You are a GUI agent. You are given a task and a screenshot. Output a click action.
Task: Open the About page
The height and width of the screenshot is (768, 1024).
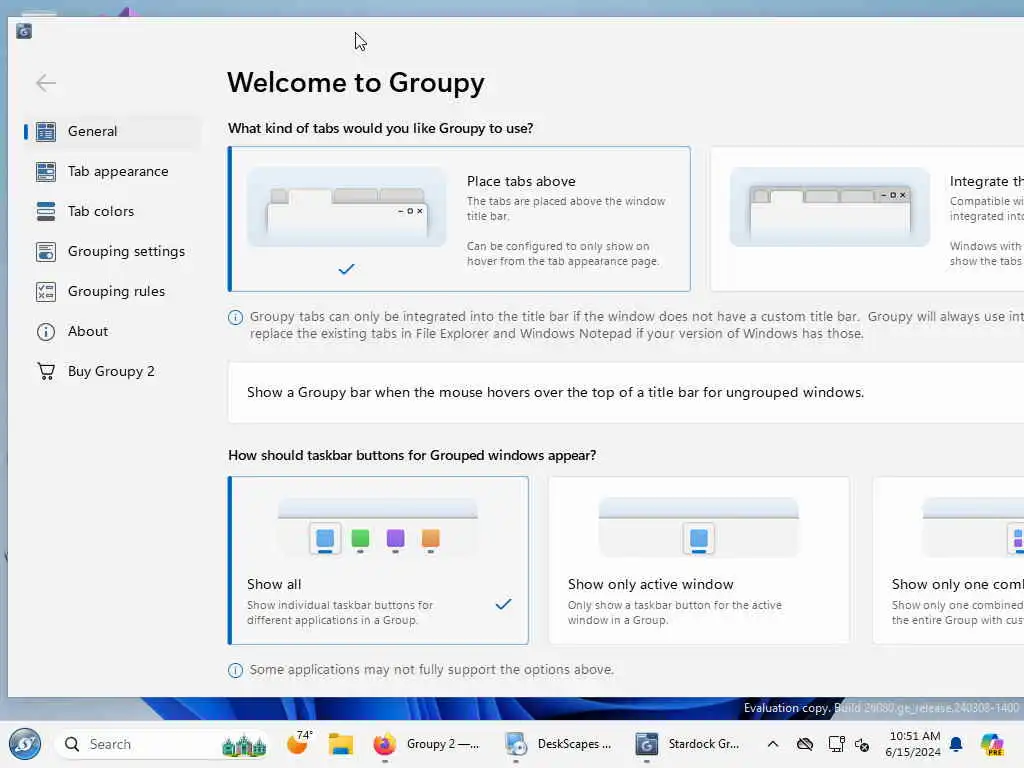[112, 332]
